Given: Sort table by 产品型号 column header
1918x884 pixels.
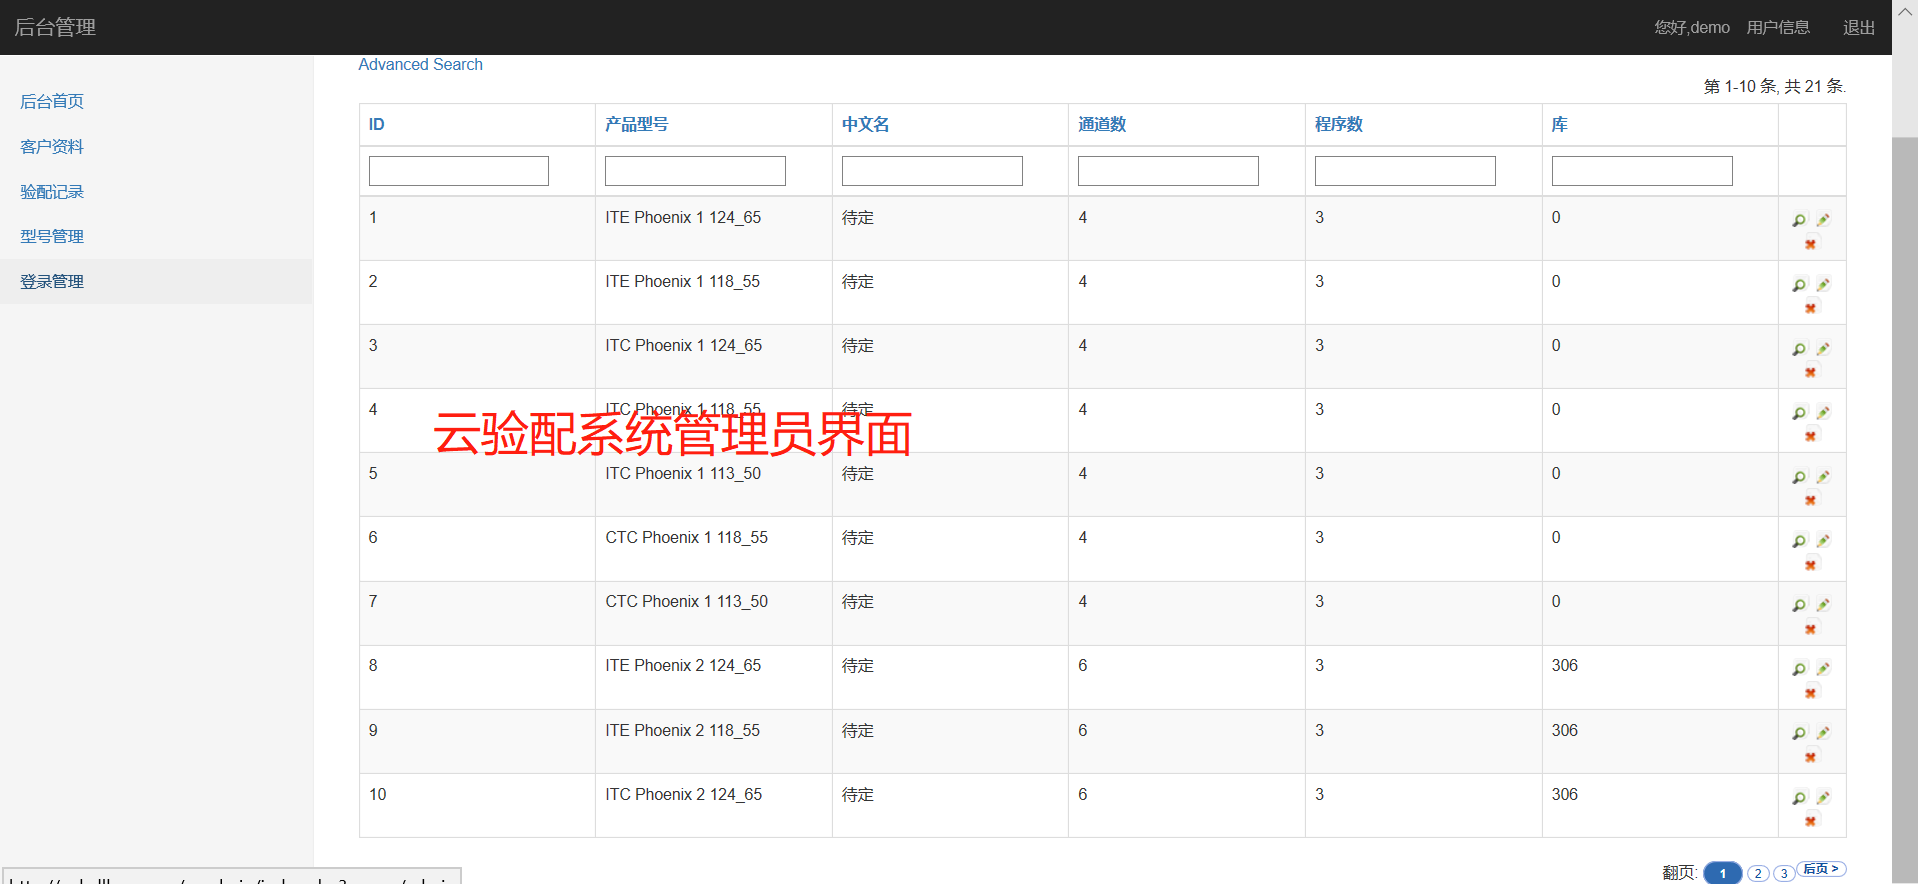Looking at the screenshot, I should tap(636, 124).
